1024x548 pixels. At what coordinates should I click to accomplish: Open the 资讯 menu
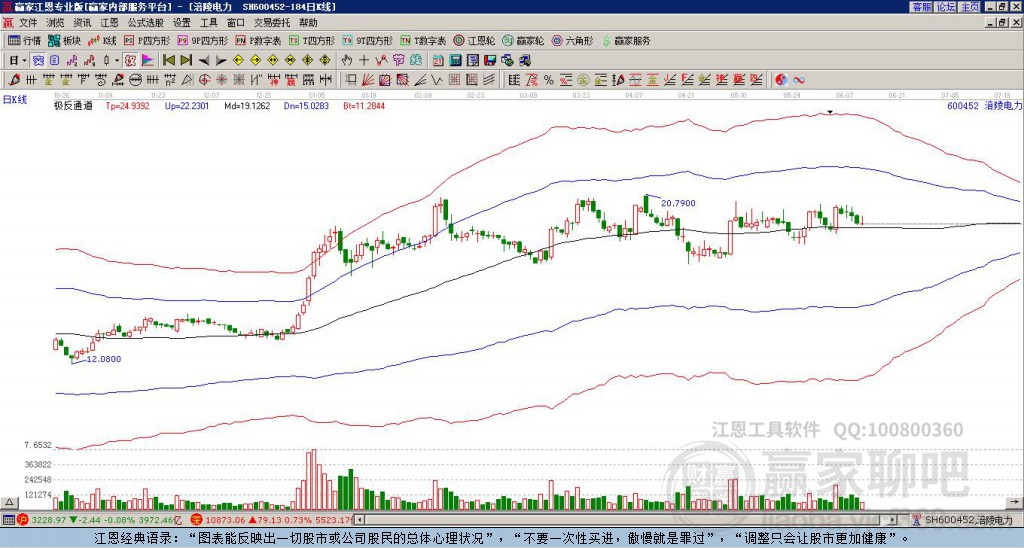click(82, 23)
